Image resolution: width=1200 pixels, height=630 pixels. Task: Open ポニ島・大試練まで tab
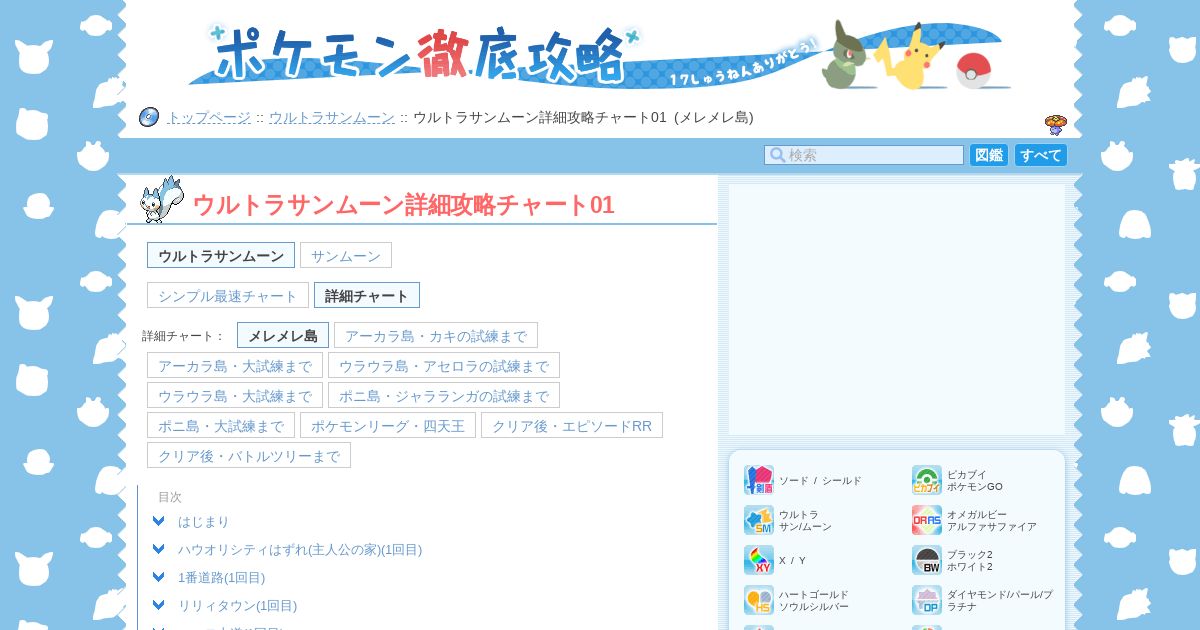[221, 425]
